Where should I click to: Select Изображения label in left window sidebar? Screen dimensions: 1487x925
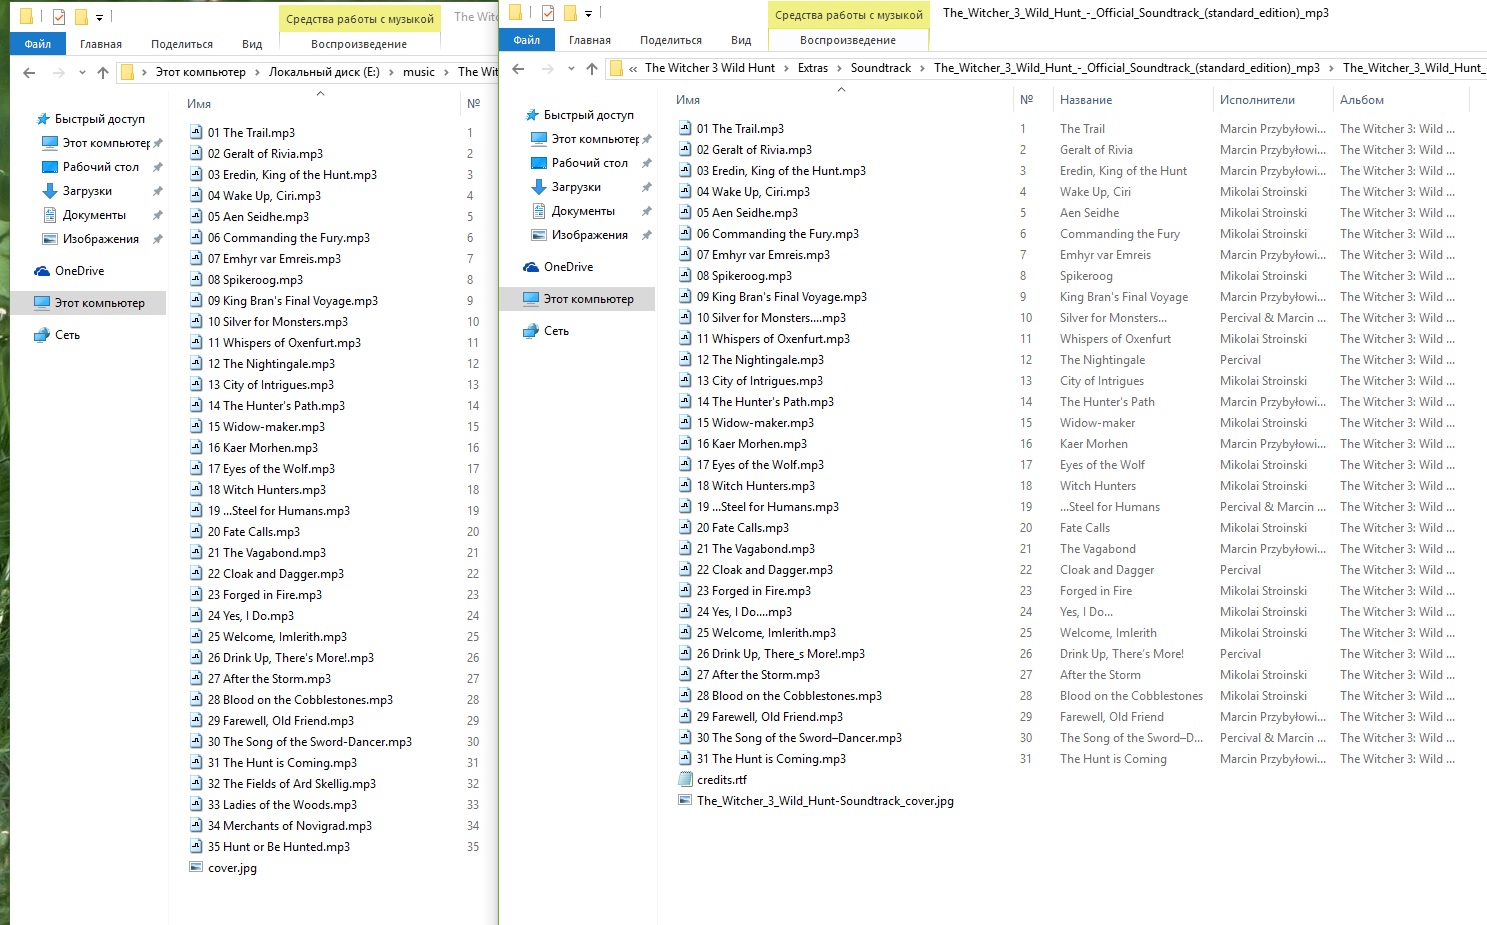pos(101,239)
